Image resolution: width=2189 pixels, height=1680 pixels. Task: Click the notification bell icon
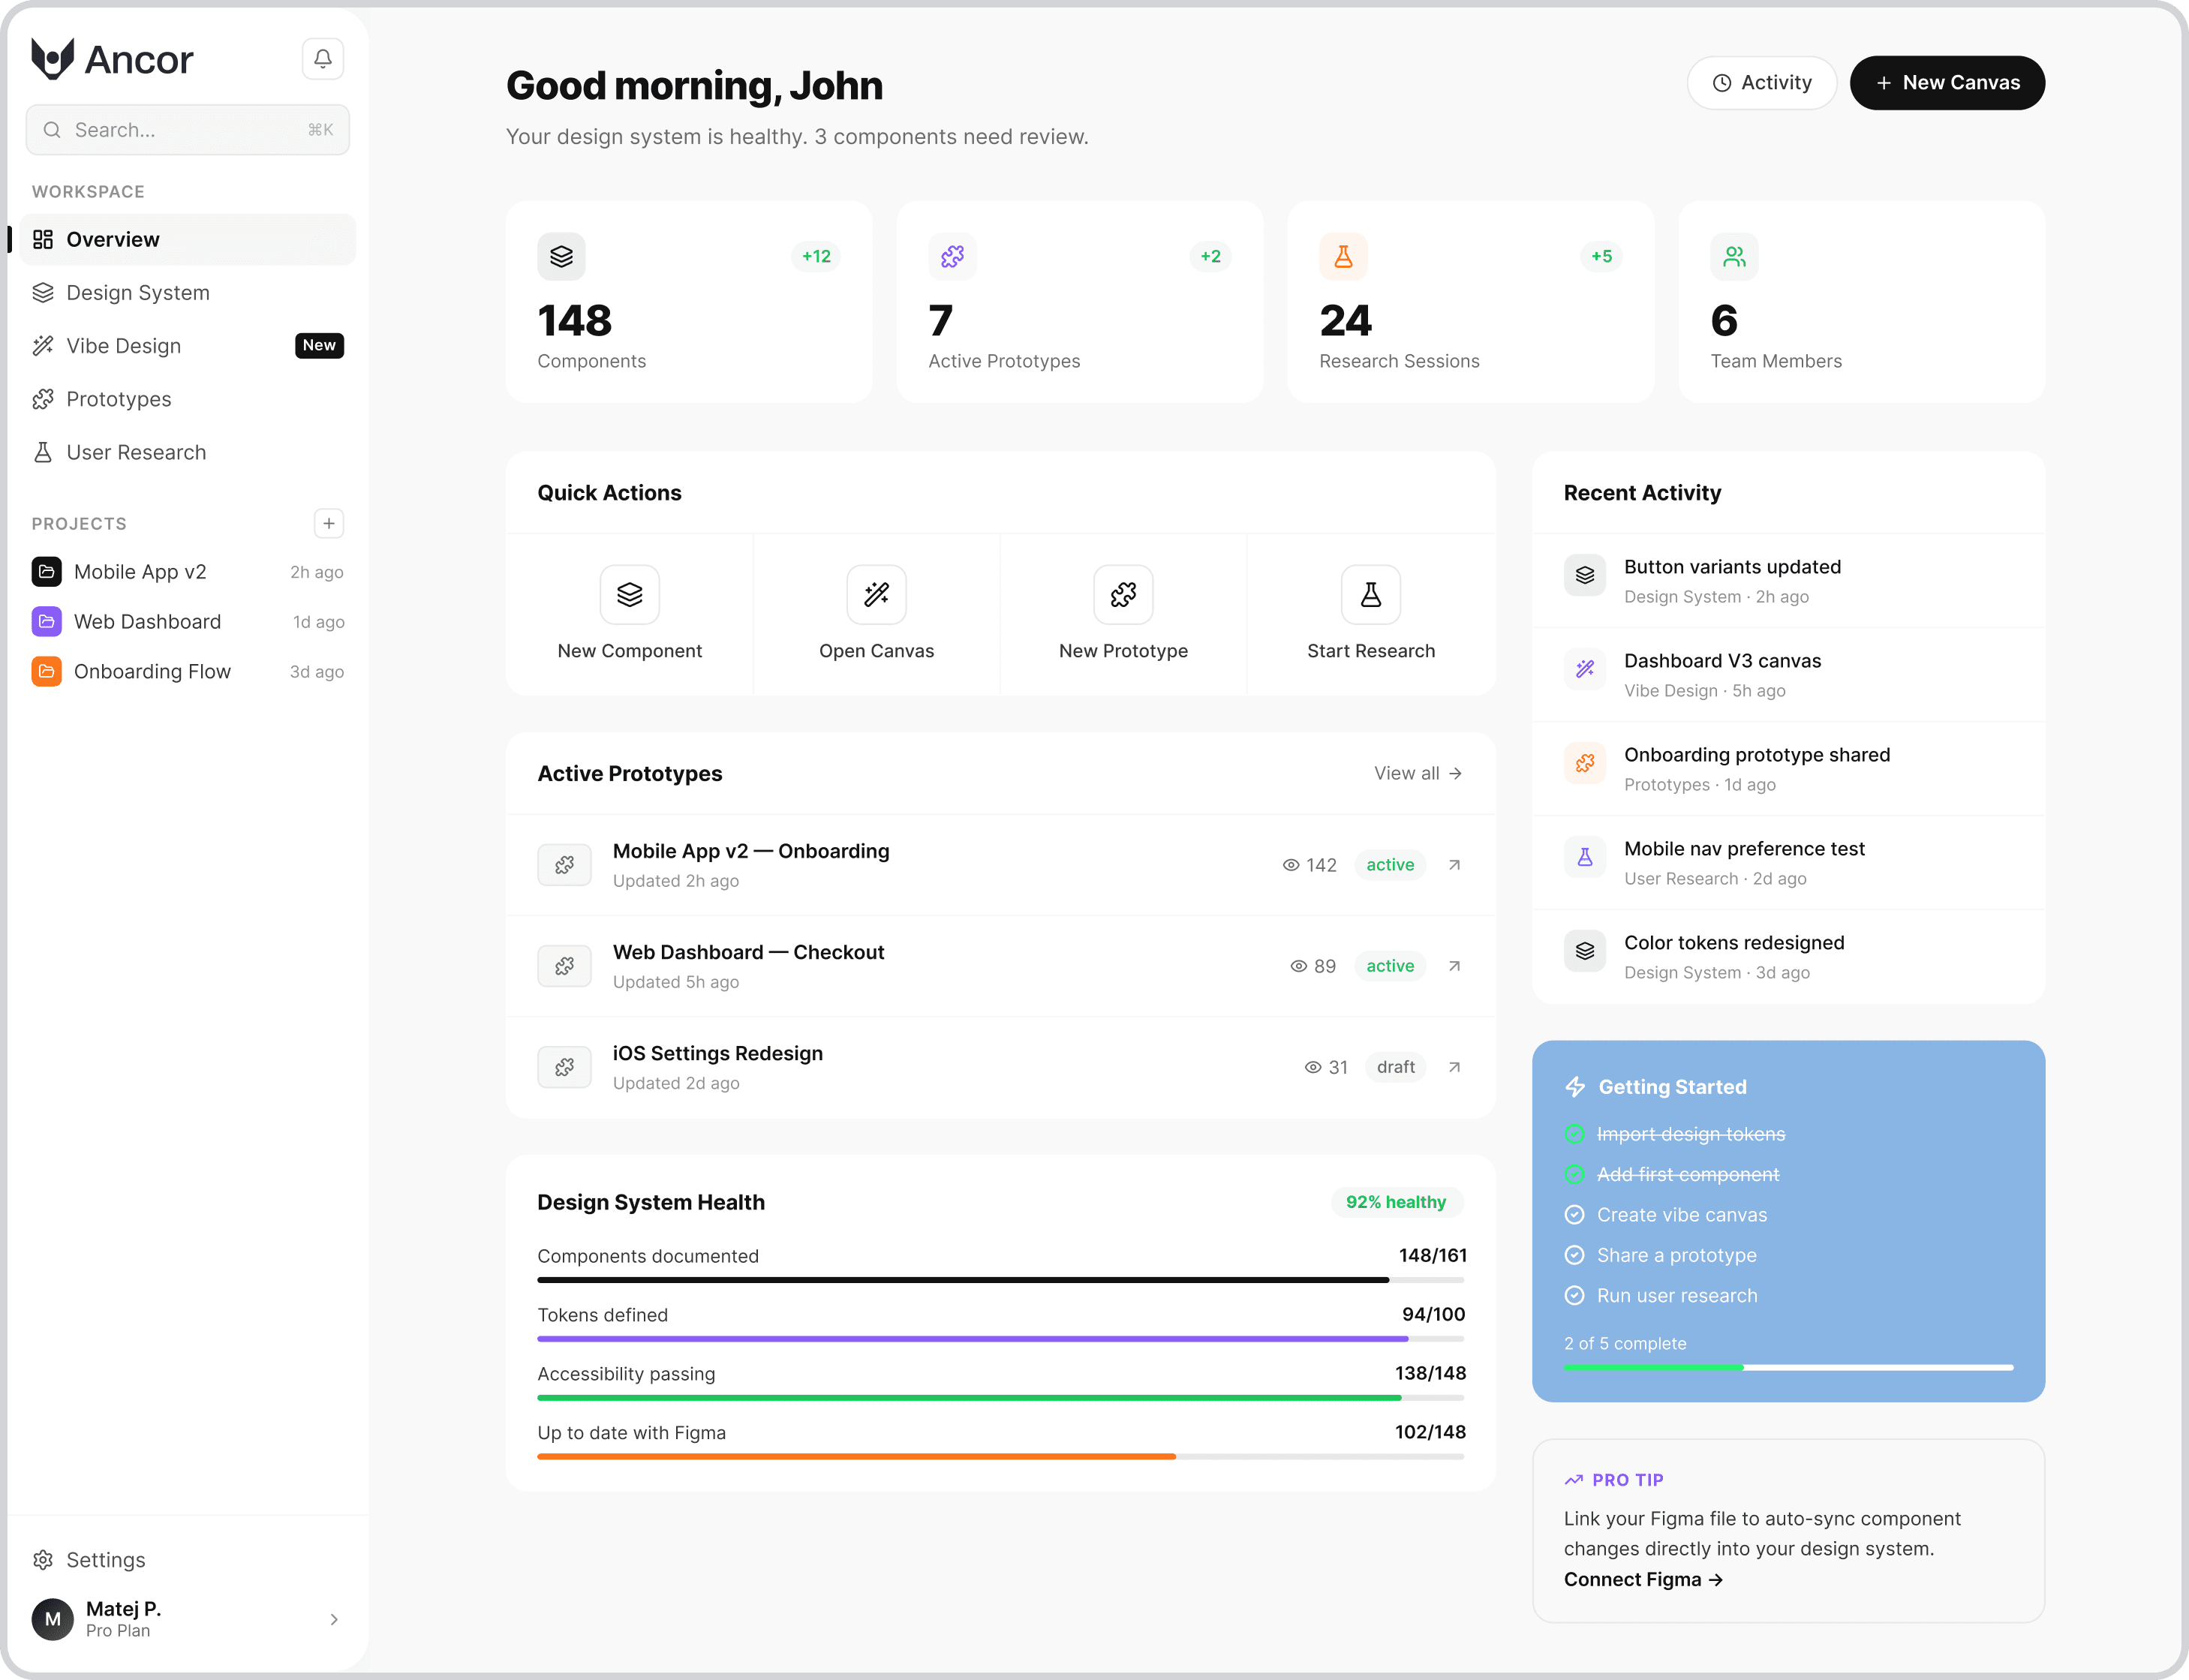pyautogui.click(x=322, y=58)
